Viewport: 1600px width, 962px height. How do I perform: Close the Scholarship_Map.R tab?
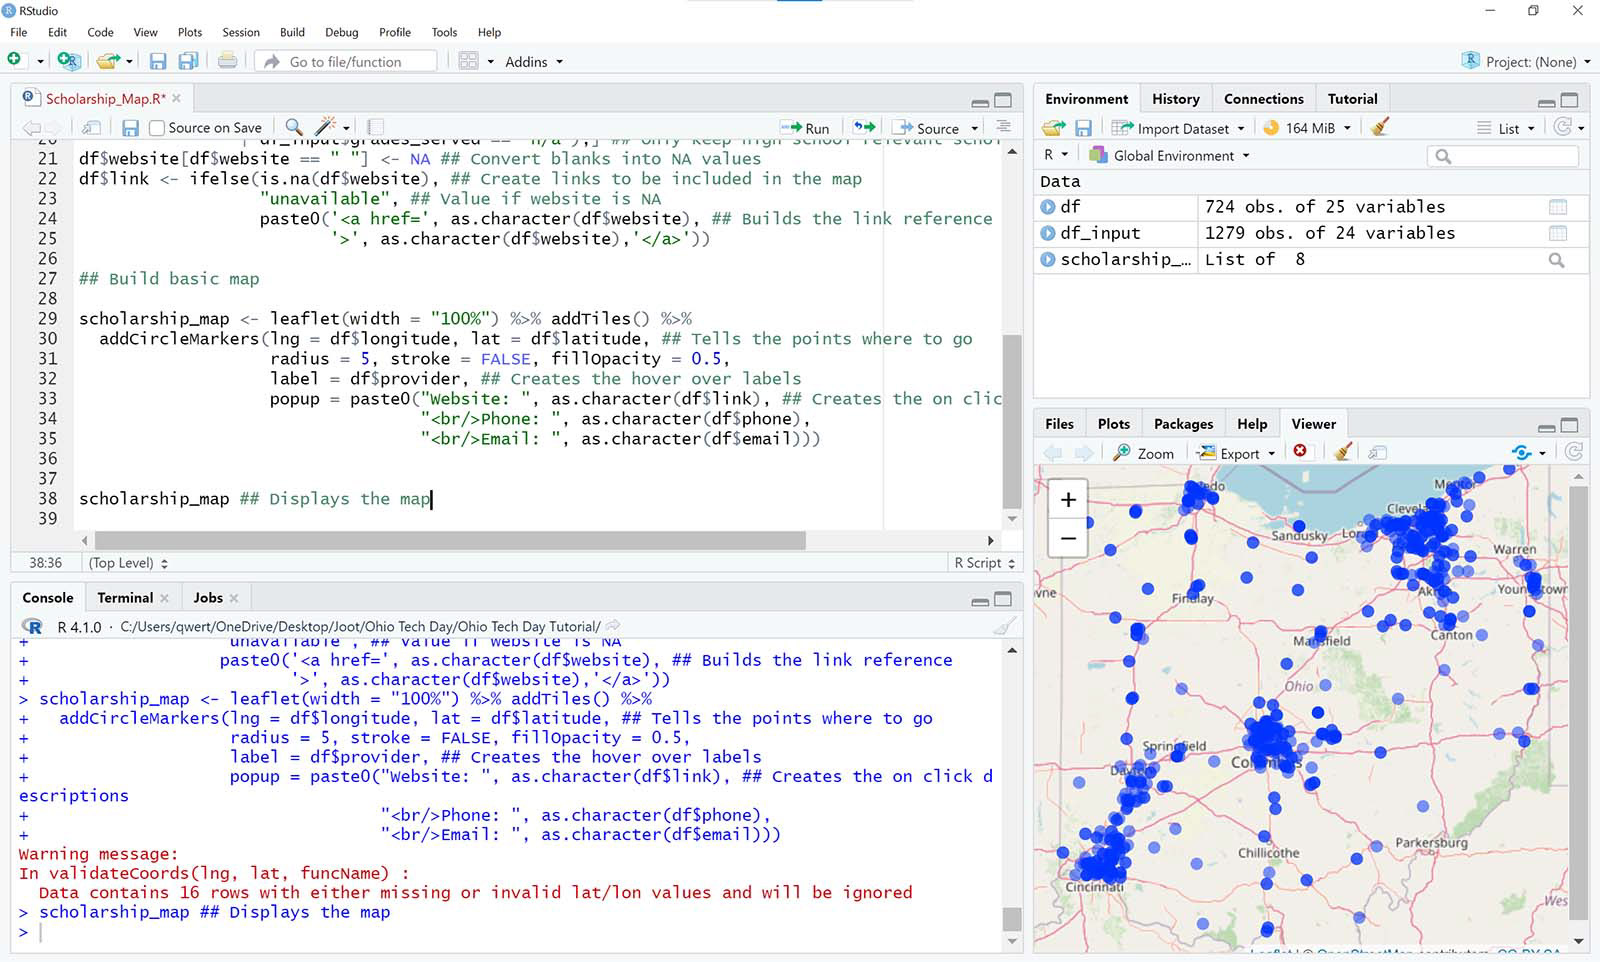click(x=177, y=98)
